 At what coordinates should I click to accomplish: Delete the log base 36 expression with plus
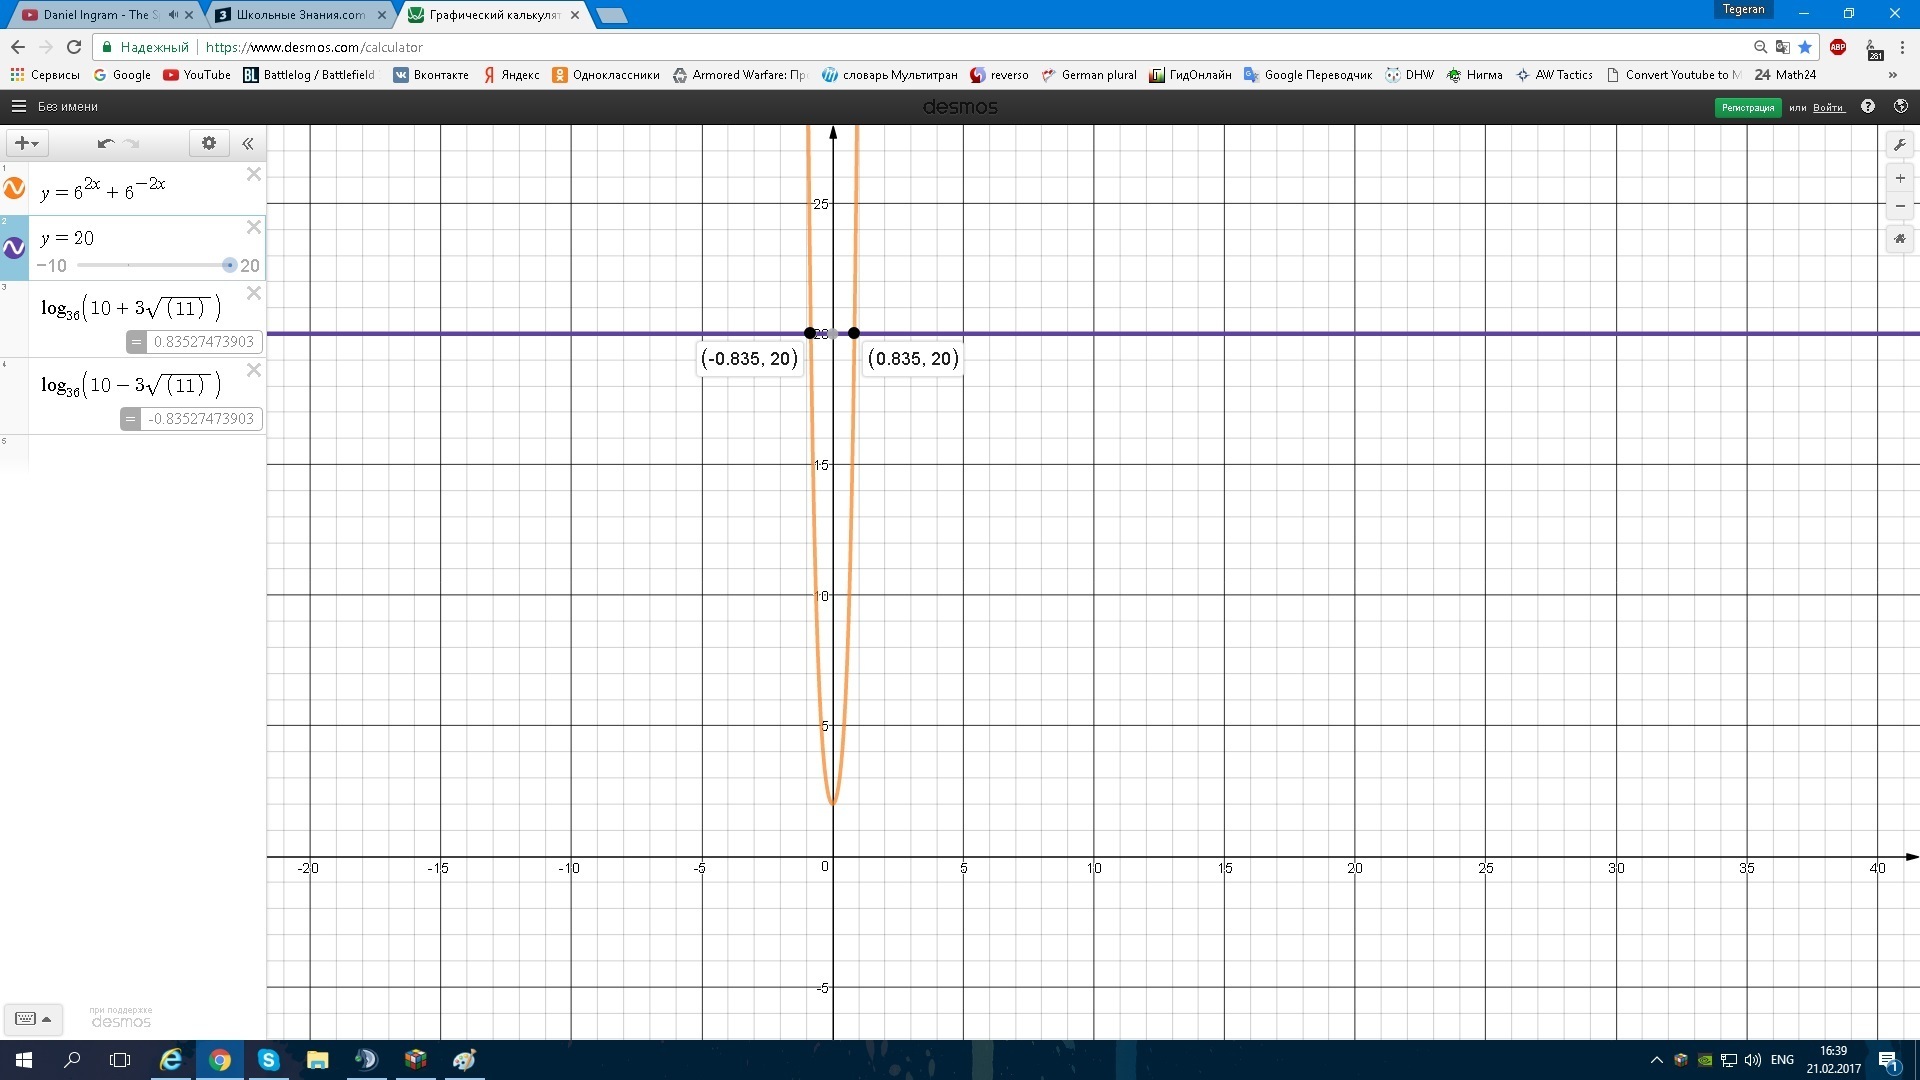pyautogui.click(x=254, y=293)
